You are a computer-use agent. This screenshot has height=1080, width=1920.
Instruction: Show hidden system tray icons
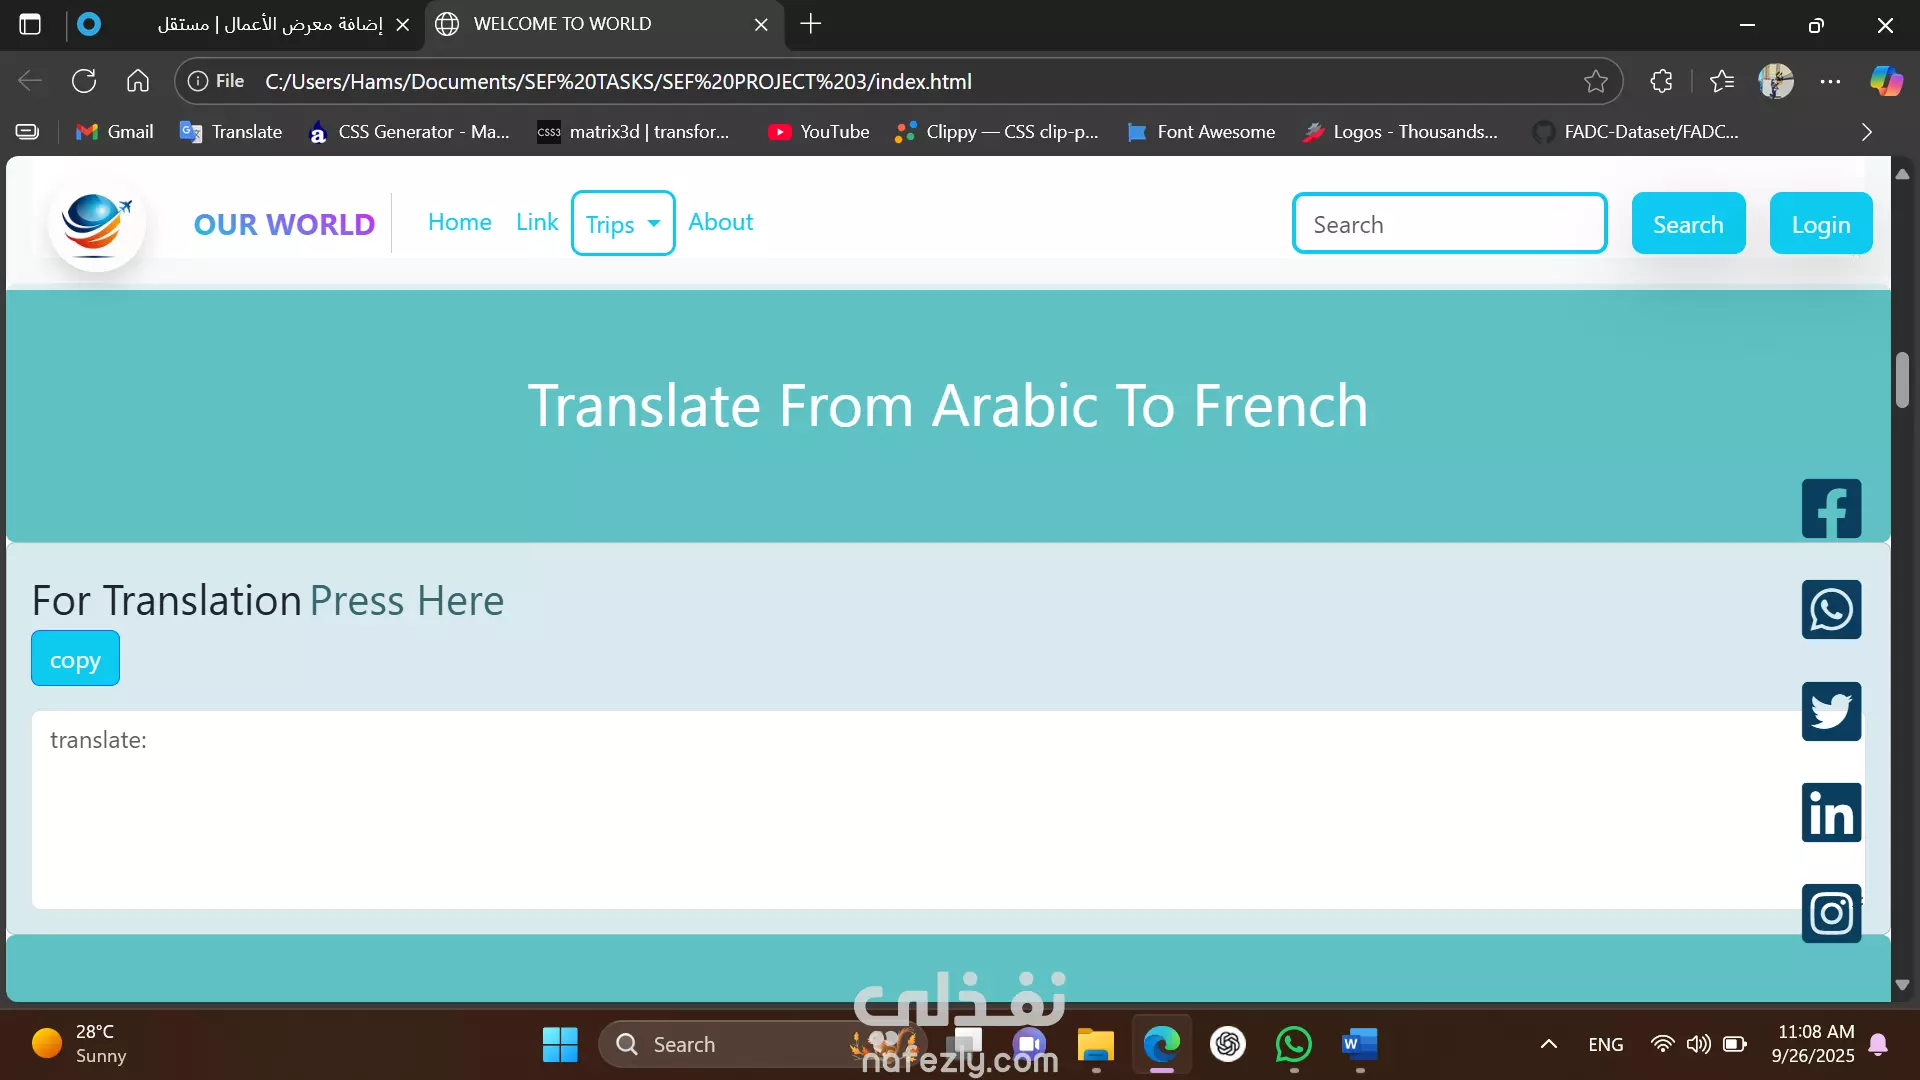1548,1044
